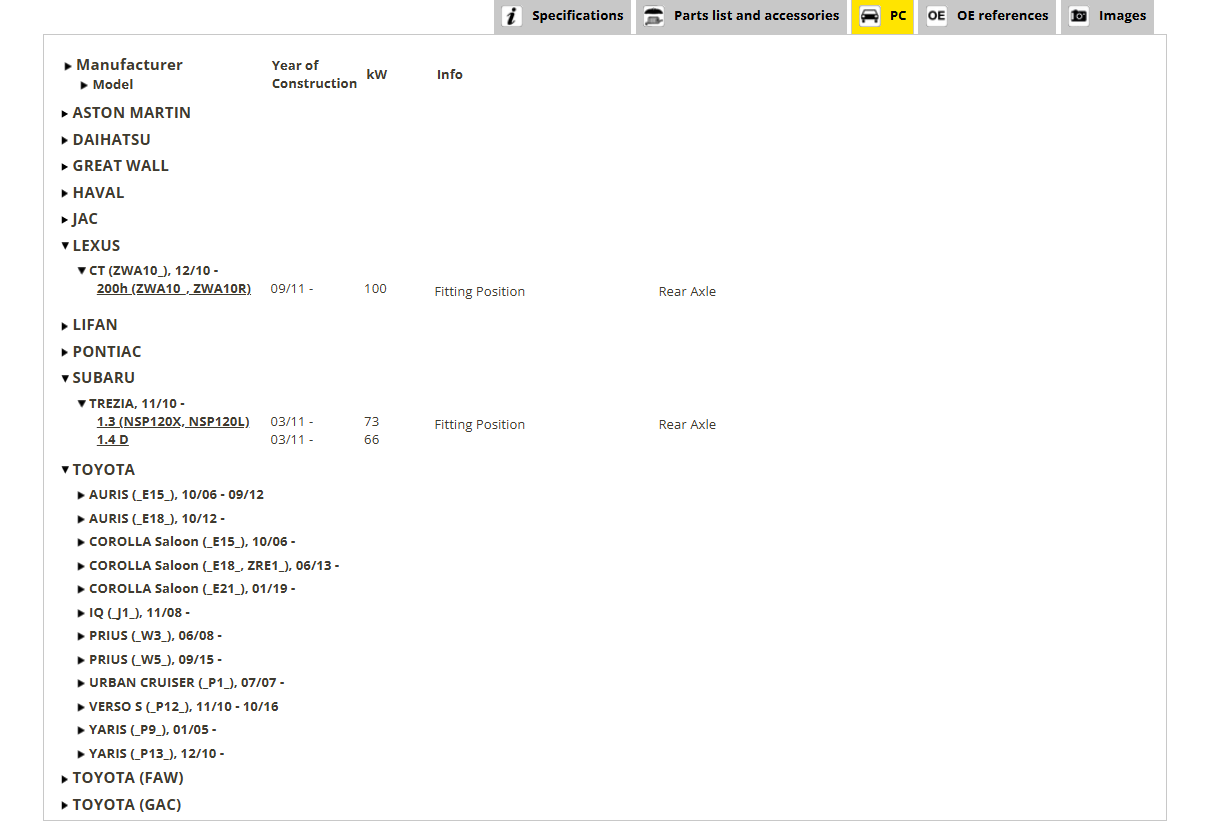Select Subaru row's Rear Axle value
This screenshot has width=1212, height=829.
click(x=687, y=425)
